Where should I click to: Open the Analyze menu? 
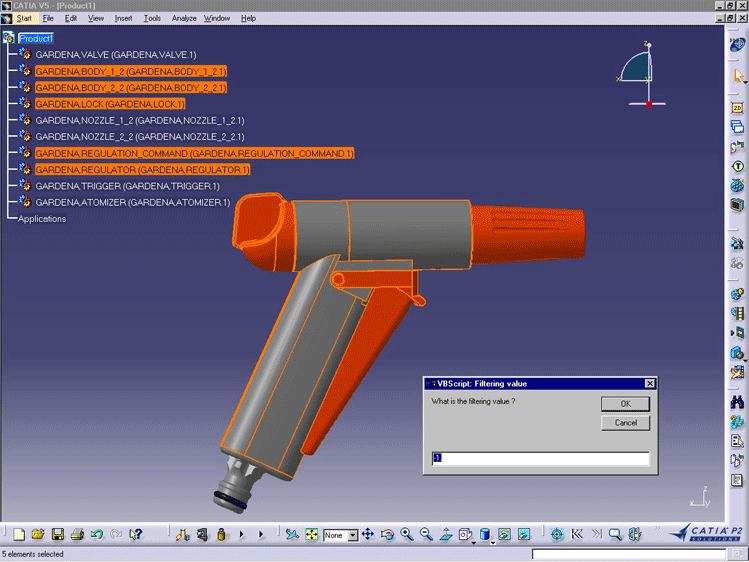(x=184, y=18)
